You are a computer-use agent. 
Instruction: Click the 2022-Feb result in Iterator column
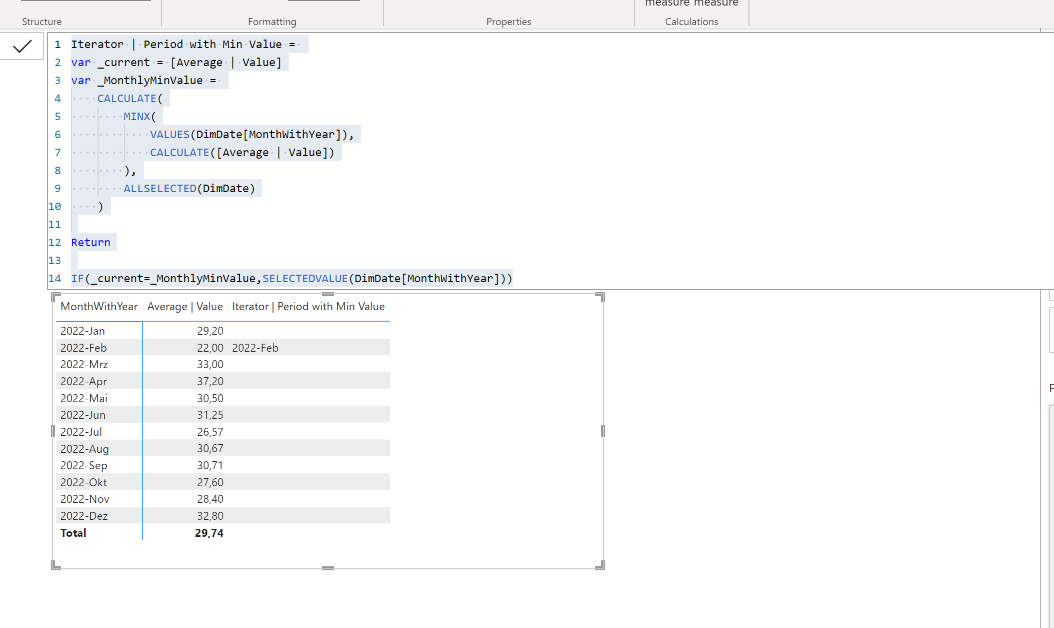(x=255, y=348)
